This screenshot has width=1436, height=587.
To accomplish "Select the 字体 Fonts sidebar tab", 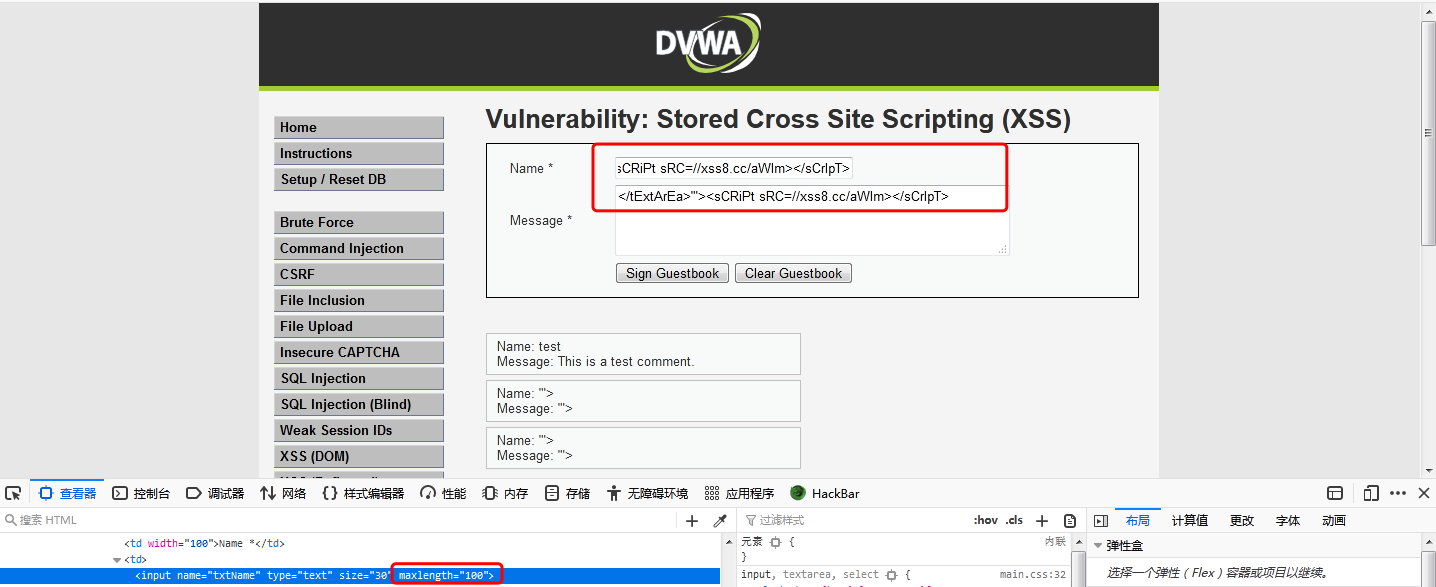I will 1288,520.
